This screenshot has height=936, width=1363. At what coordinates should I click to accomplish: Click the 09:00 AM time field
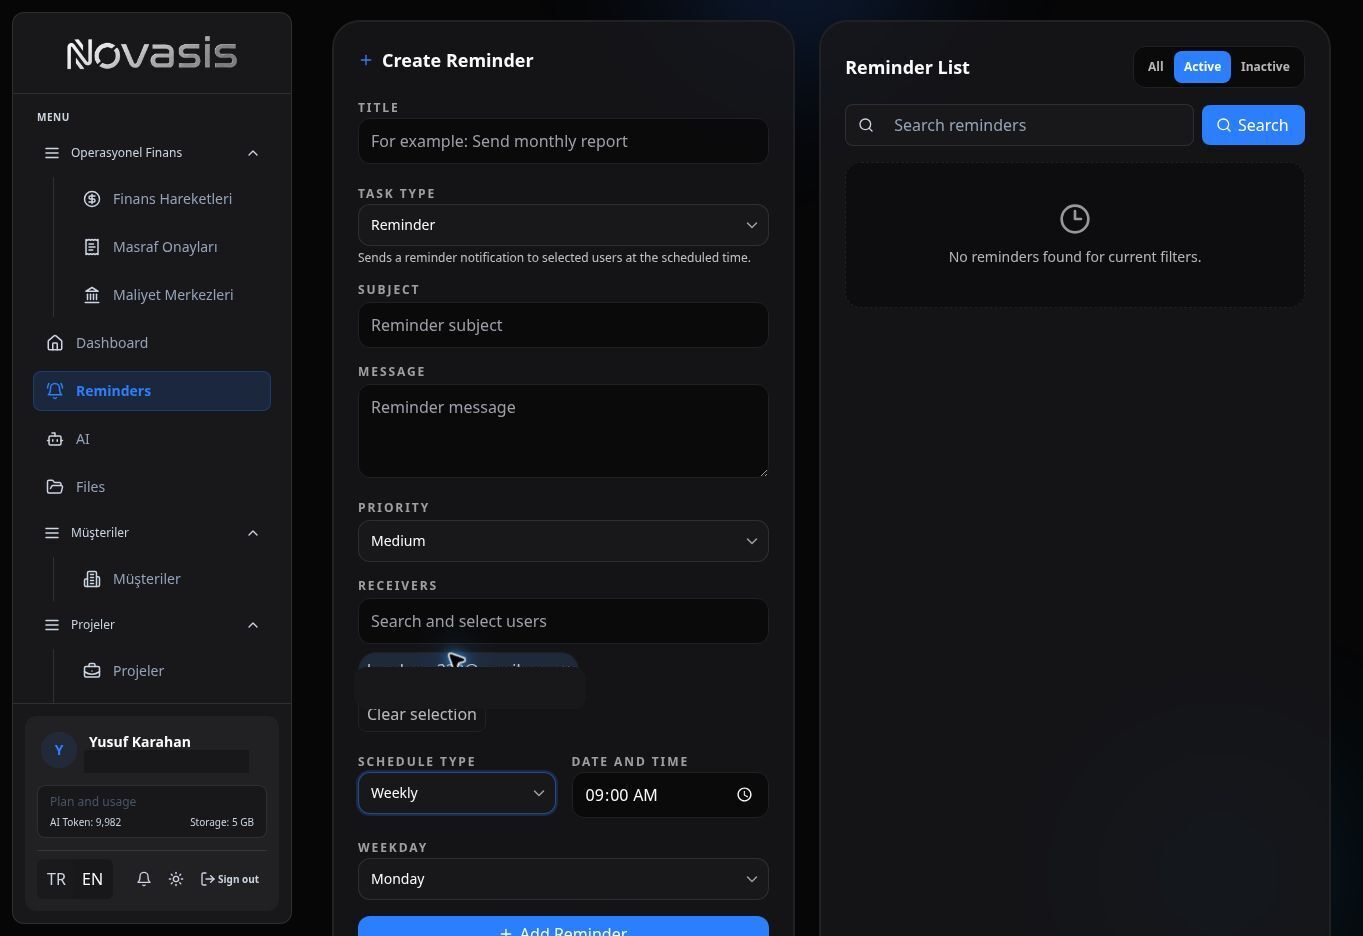670,795
